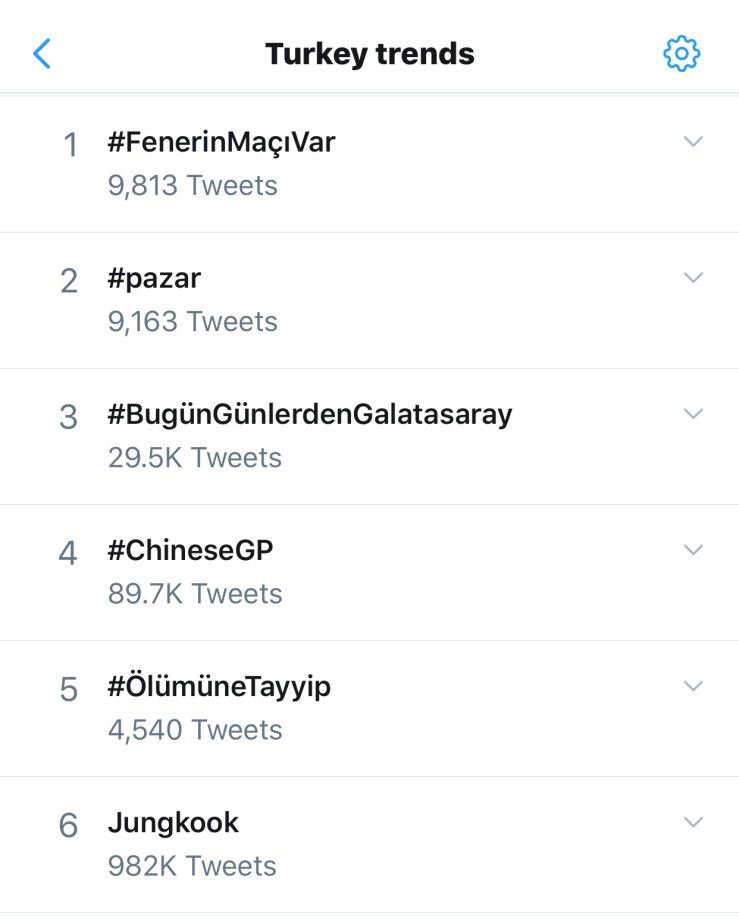Expand options for #FenerinMaçıVar trend
Viewport: 739px width, 919px height.
click(x=693, y=142)
